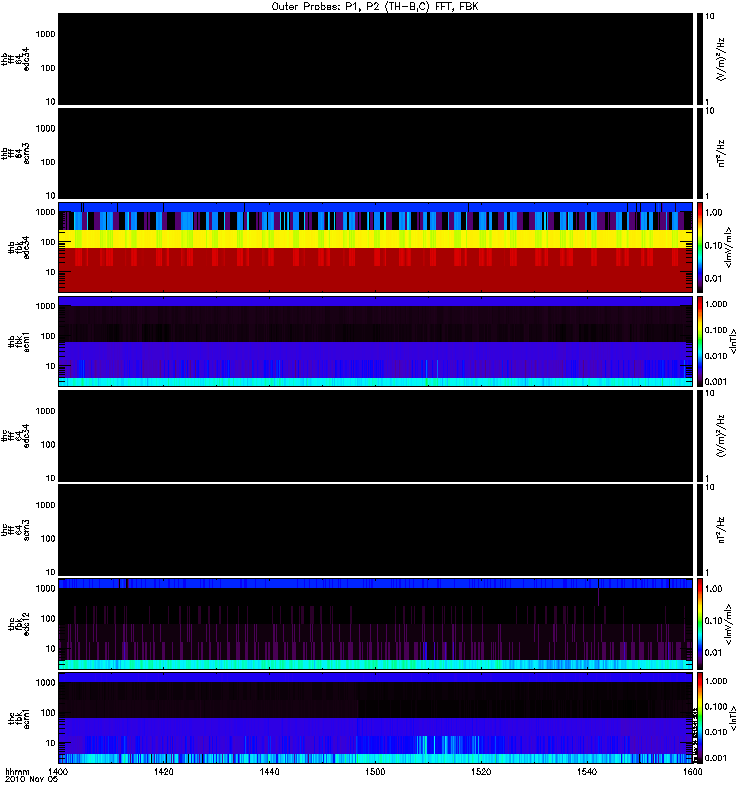Click the 1600 time axis label
This screenshot has width=750, height=800.
[x=692, y=771]
